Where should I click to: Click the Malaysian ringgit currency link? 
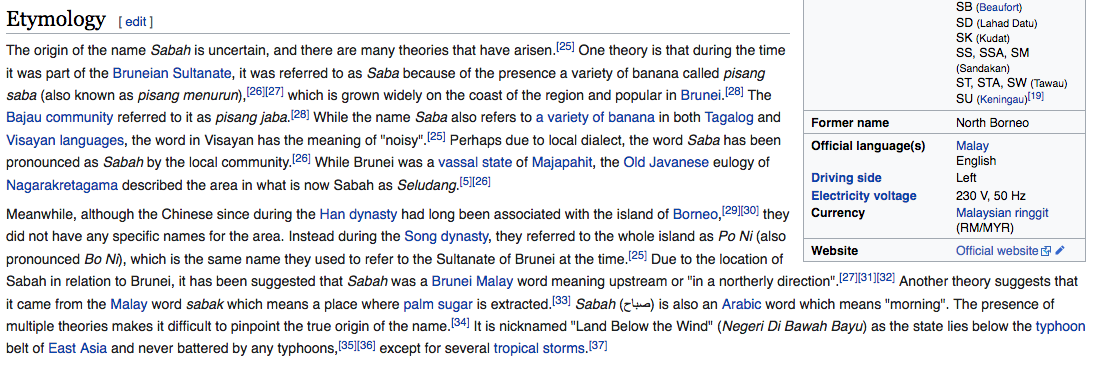1002,213
